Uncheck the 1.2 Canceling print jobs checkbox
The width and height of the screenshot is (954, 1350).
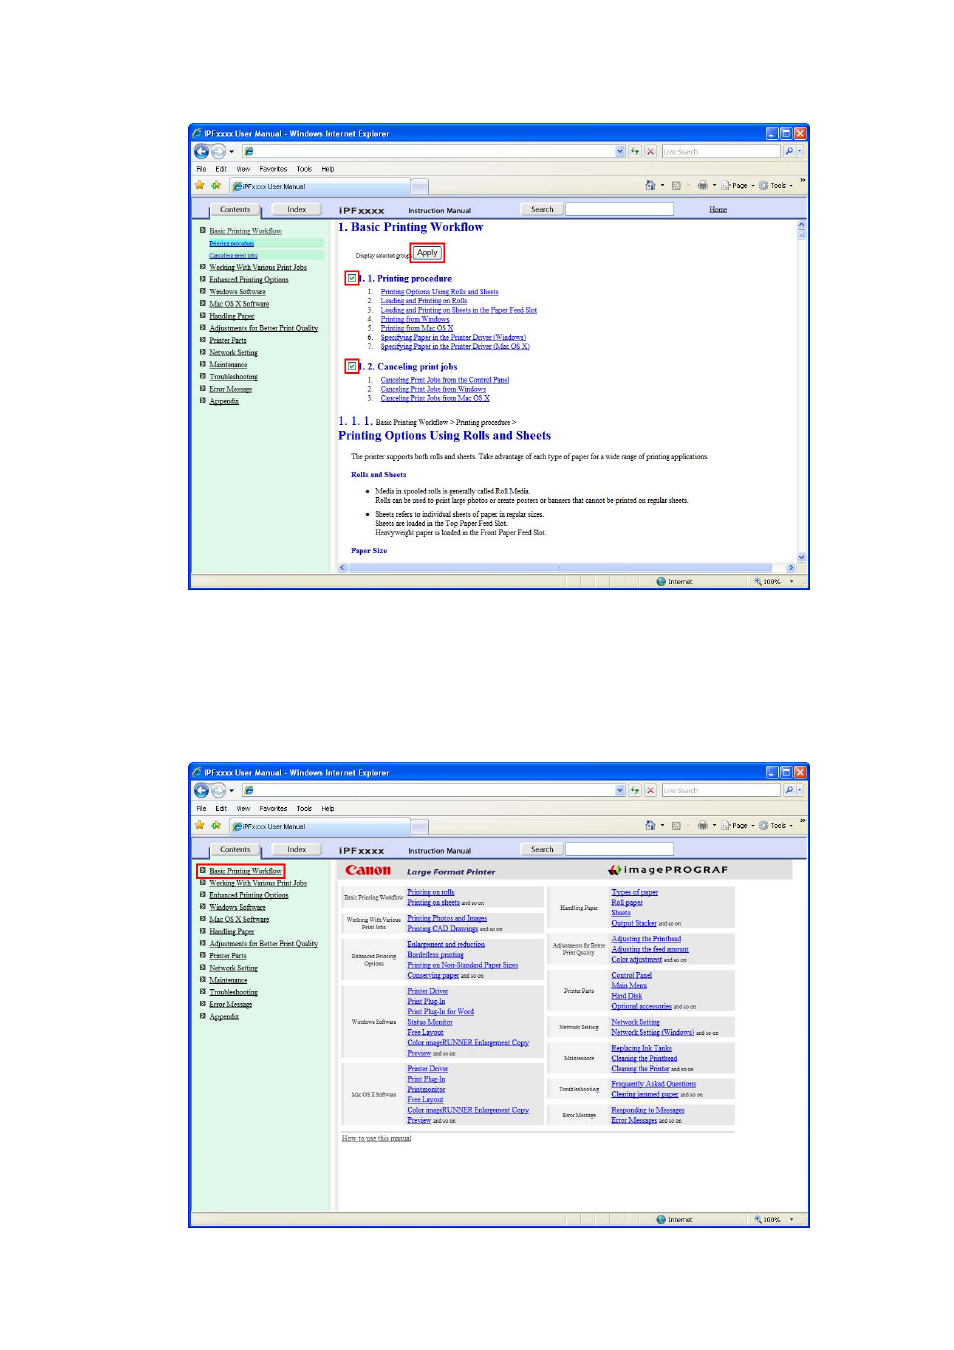pos(352,366)
